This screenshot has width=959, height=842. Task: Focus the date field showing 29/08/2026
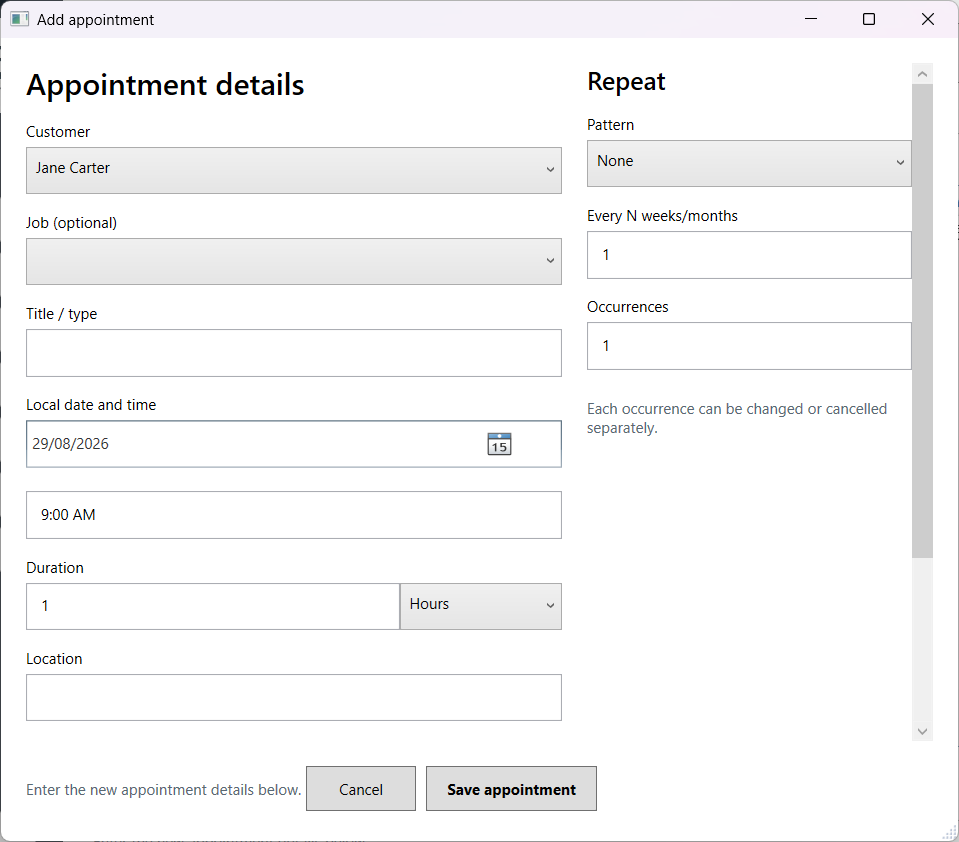click(x=294, y=444)
